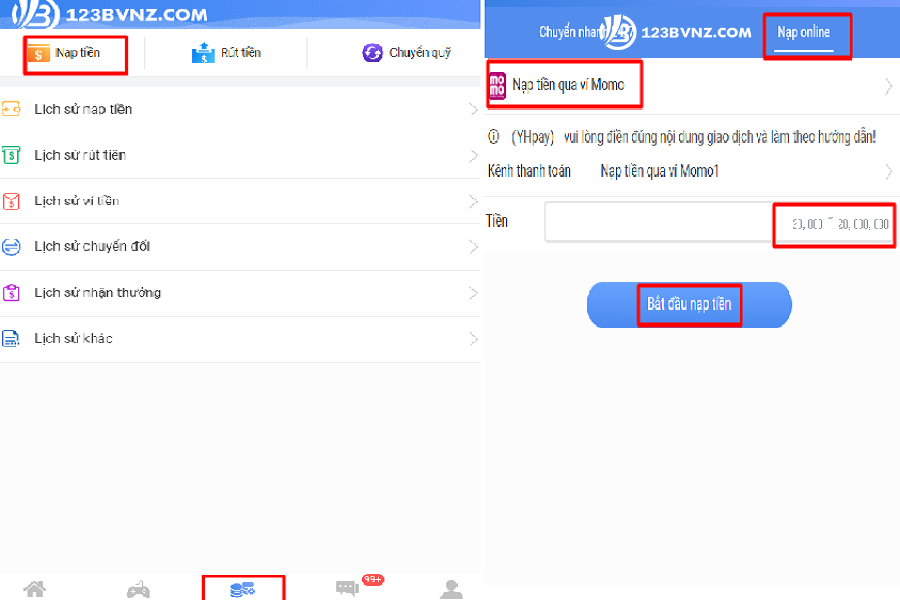Click the Lịch sử khác document icon
Image resolution: width=900 pixels, height=600 pixels.
click(11, 339)
